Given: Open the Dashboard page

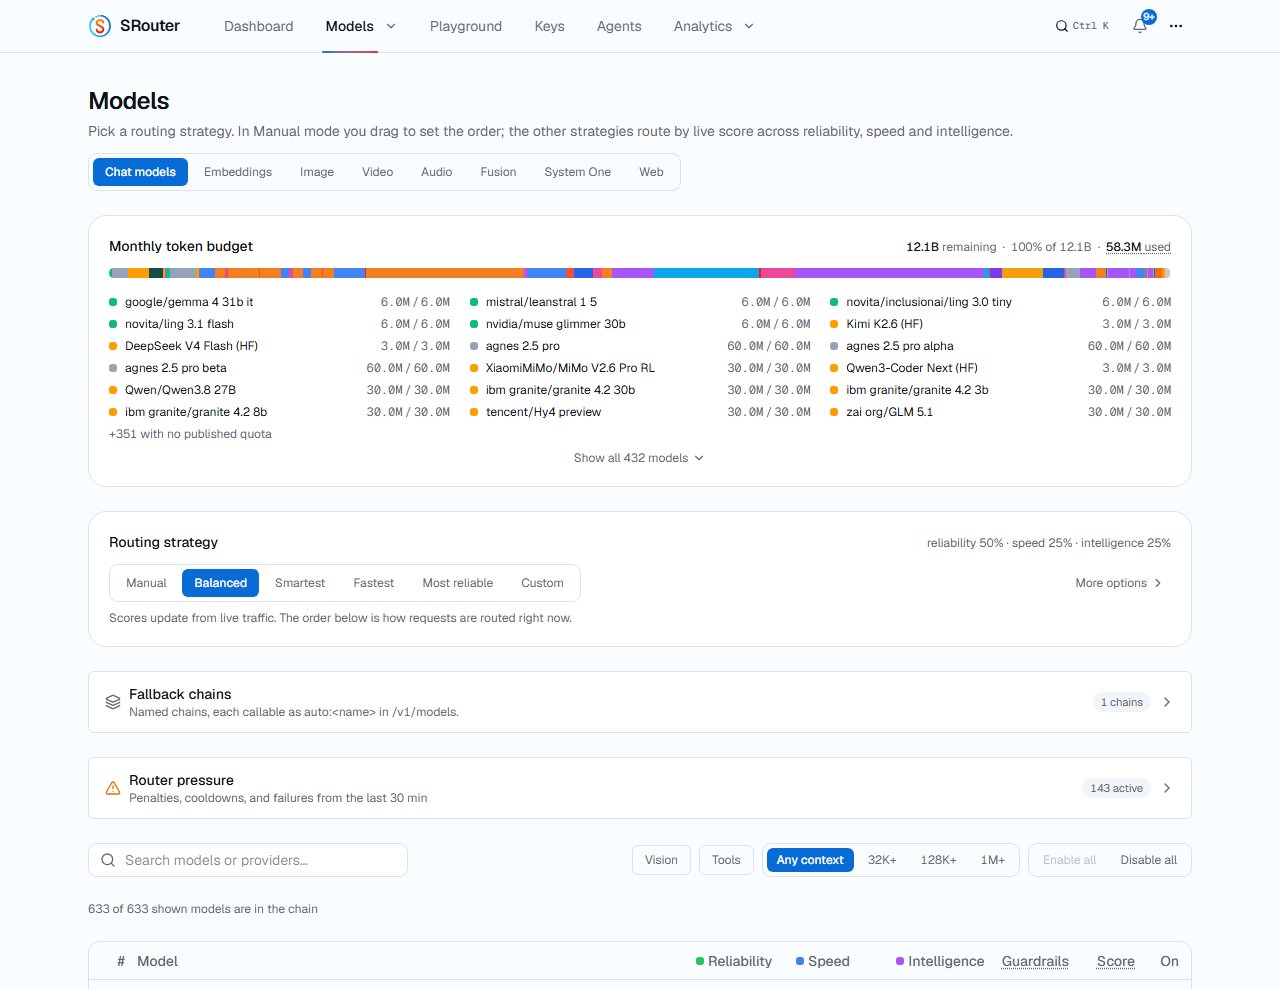Looking at the screenshot, I should (259, 26).
